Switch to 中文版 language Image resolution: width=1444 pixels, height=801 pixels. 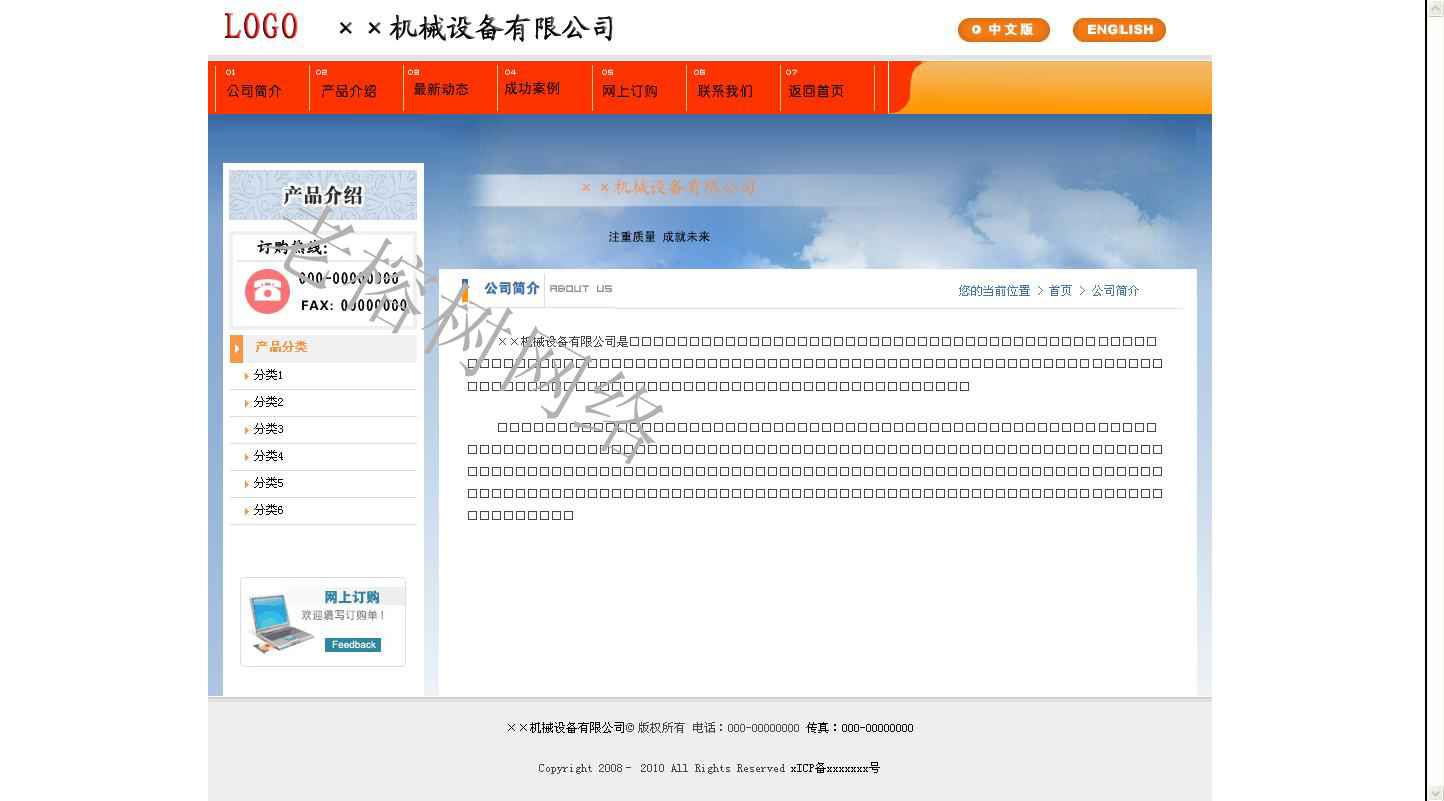[1003, 30]
